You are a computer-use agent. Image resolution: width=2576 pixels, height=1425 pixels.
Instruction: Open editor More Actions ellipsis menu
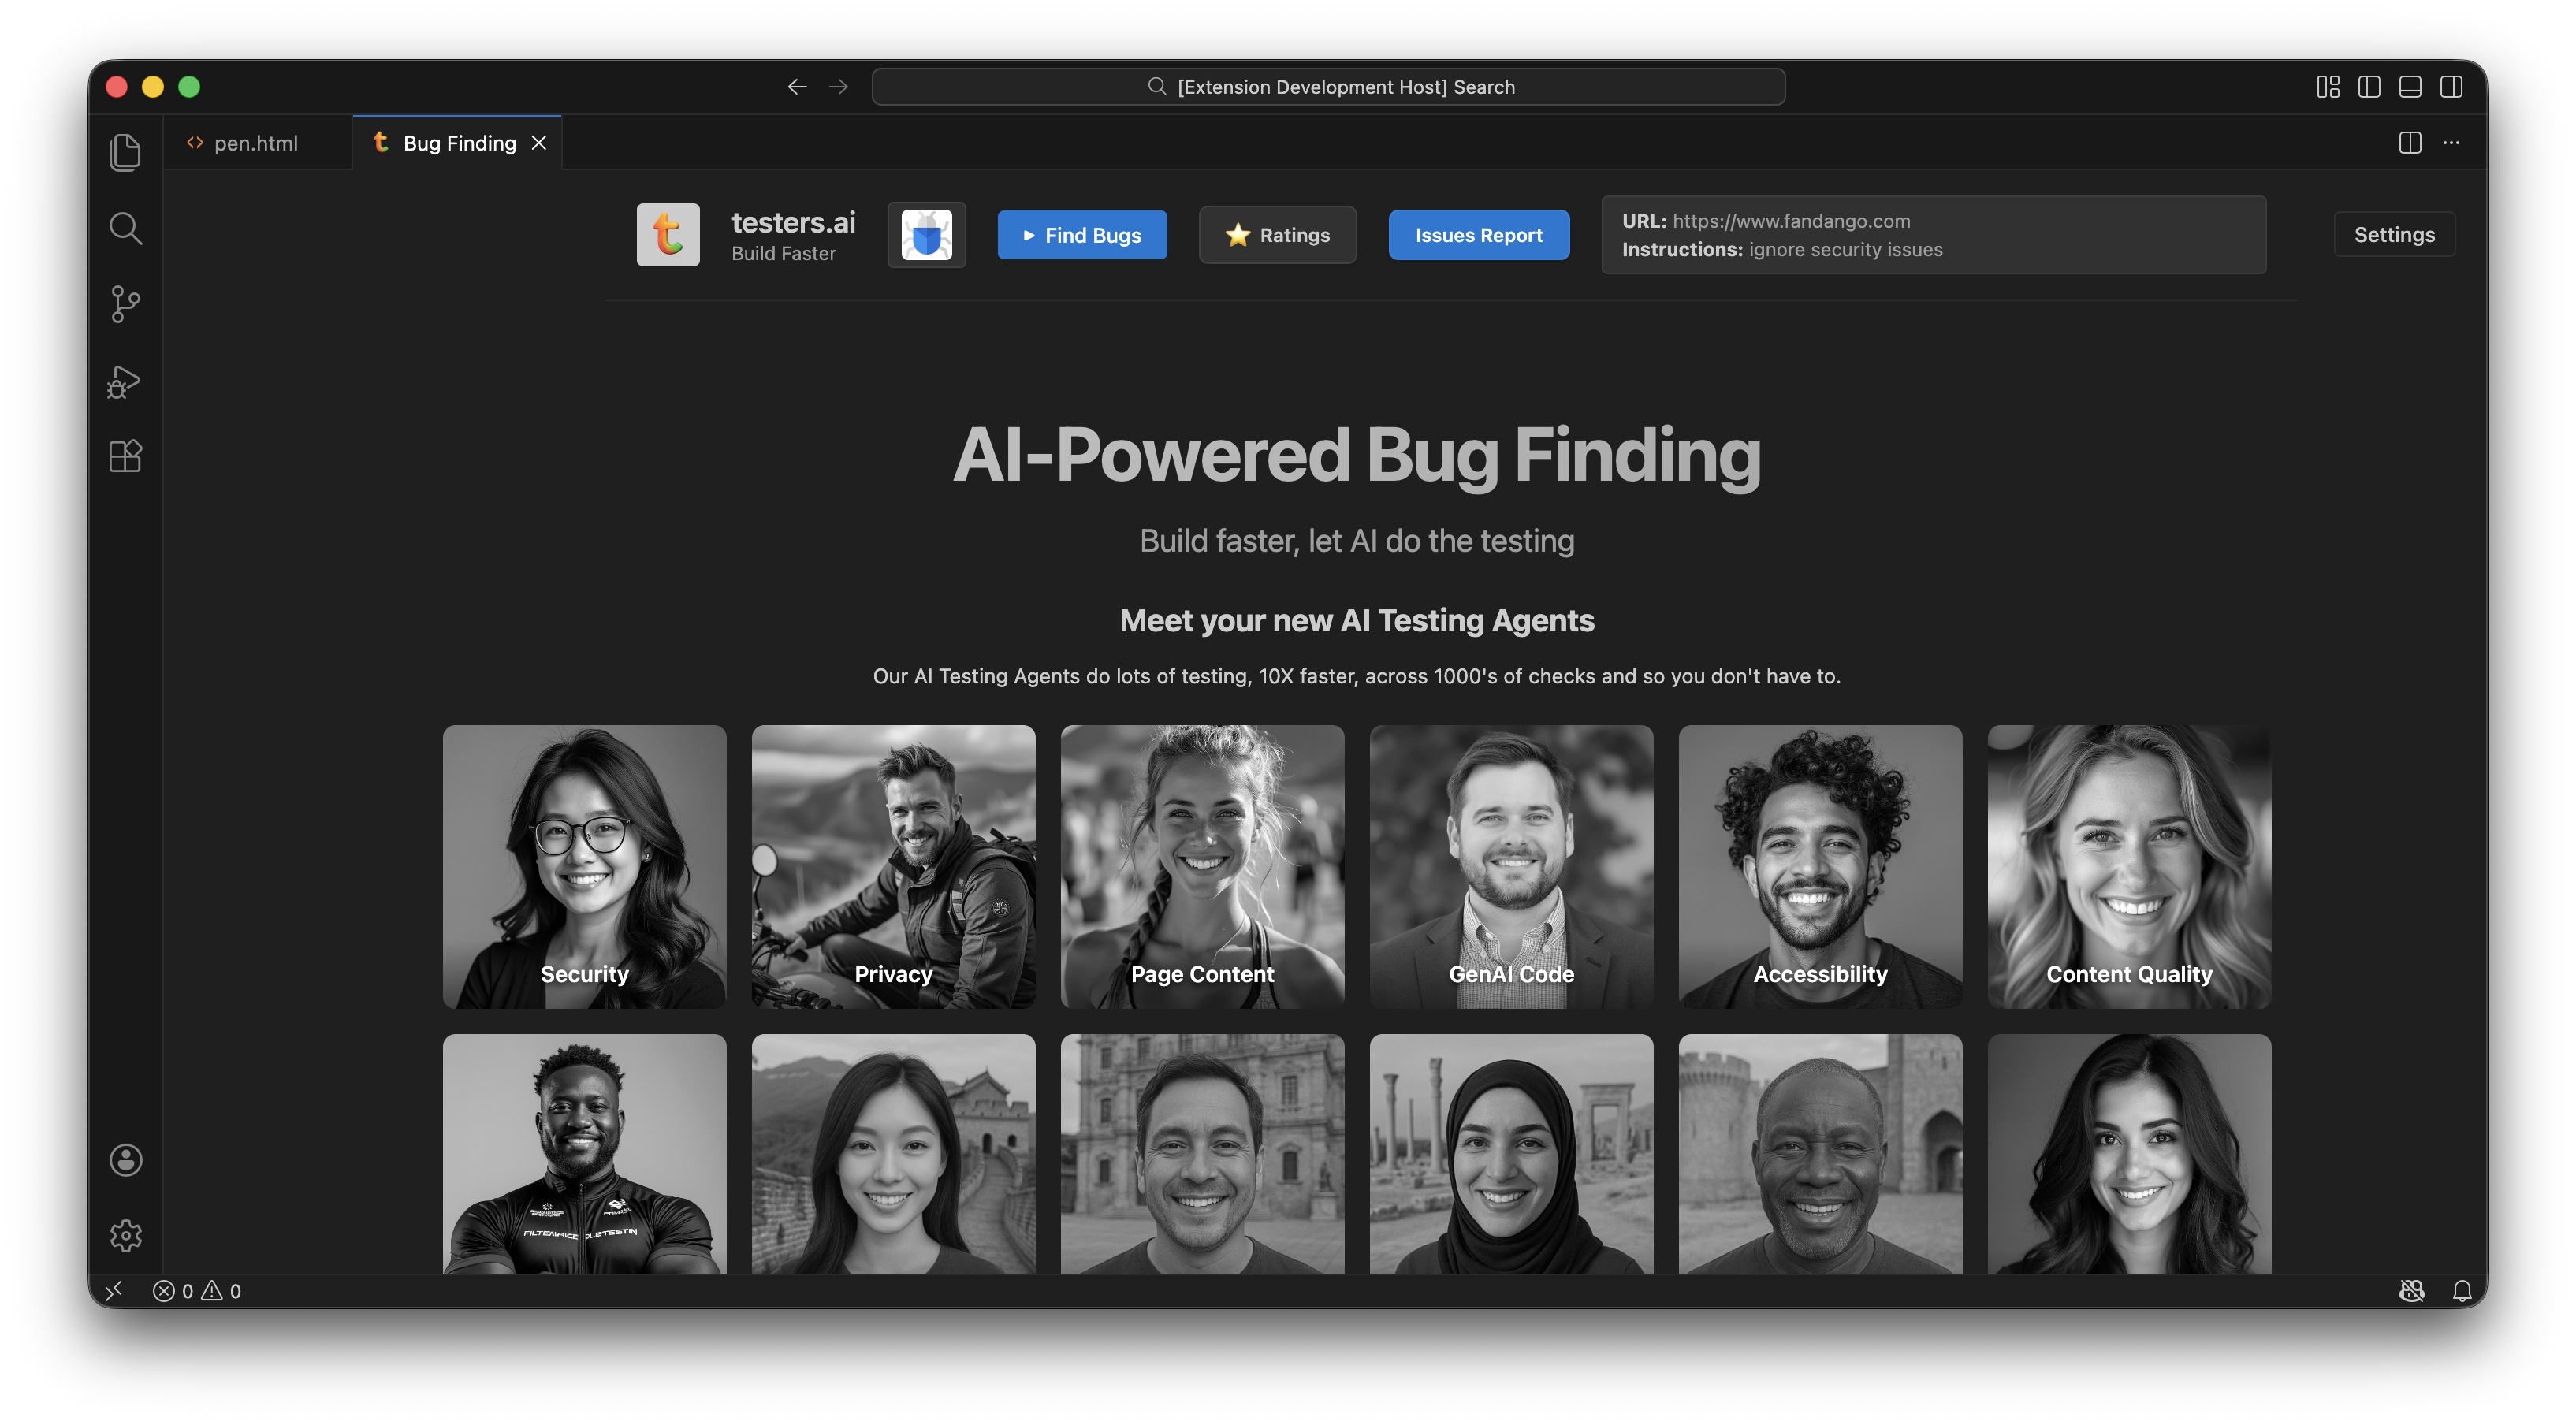click(2451, 143)
